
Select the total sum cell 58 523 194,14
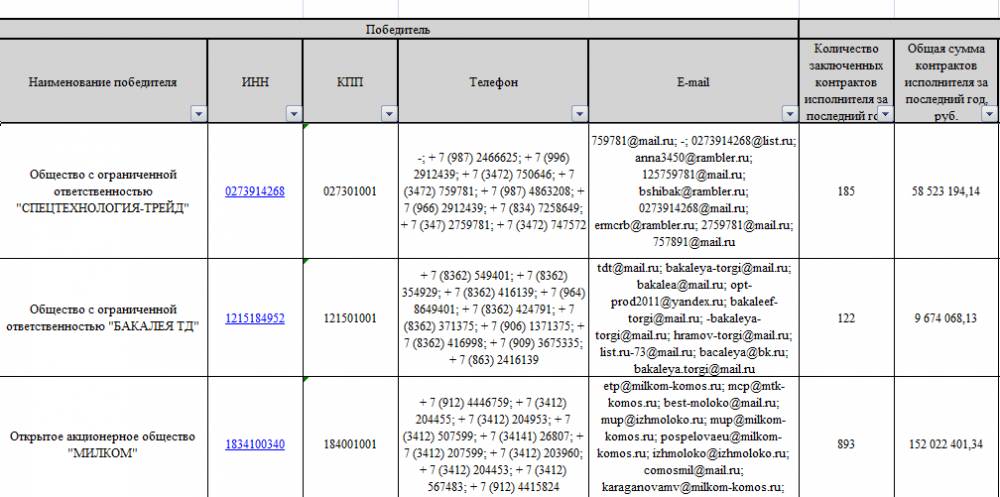coord(945,191)
